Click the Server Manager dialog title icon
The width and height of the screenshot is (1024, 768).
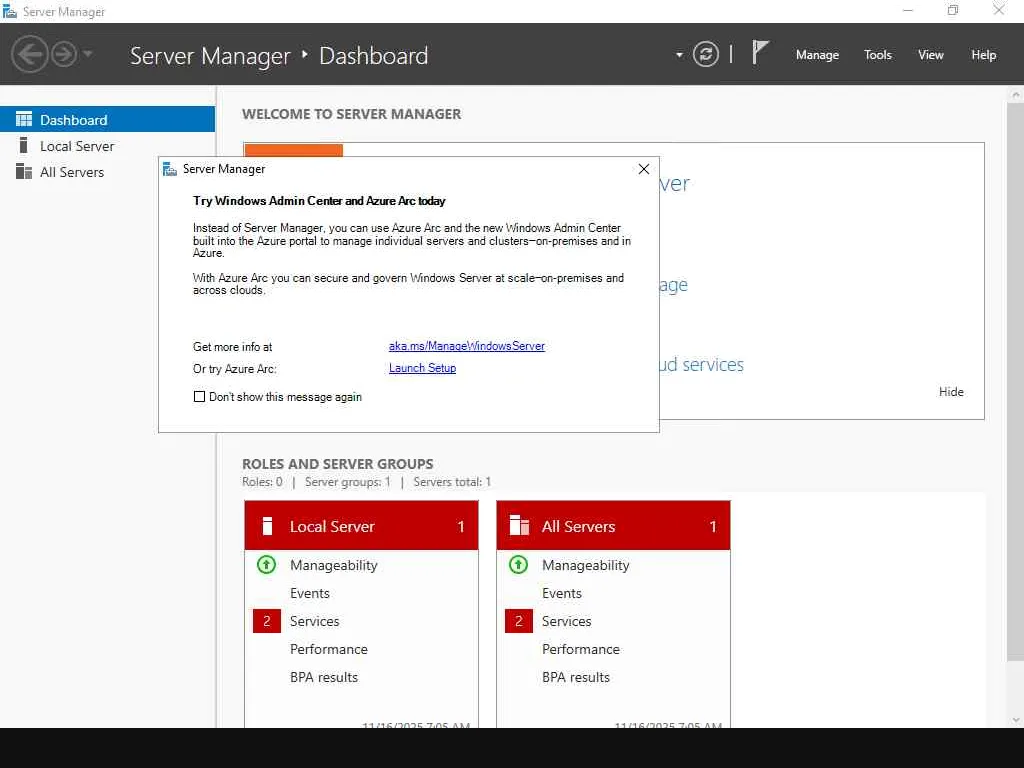tap(170, 169)
